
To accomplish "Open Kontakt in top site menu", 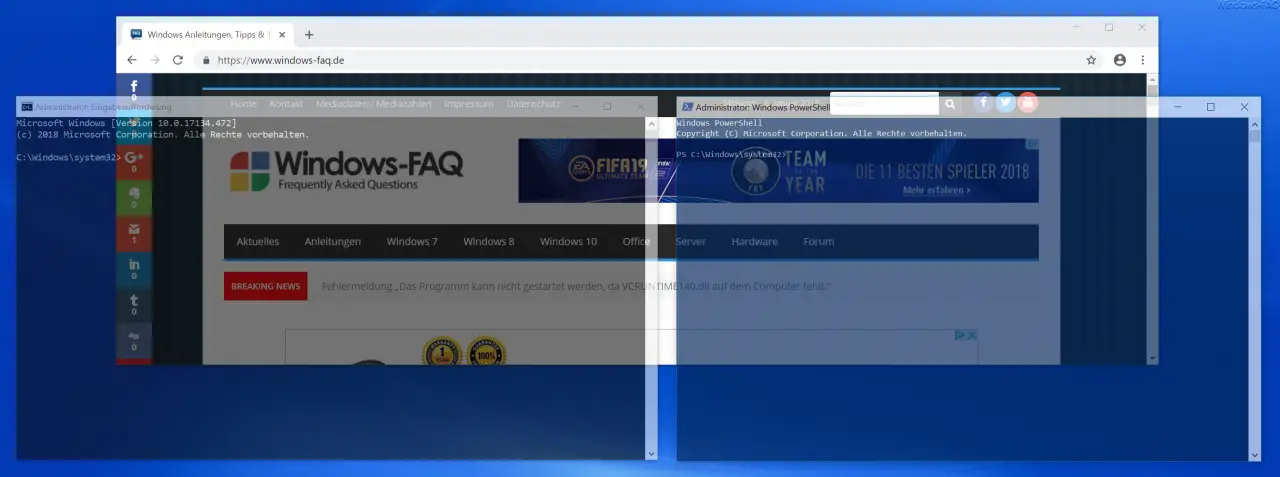I will tap(286, 104).
